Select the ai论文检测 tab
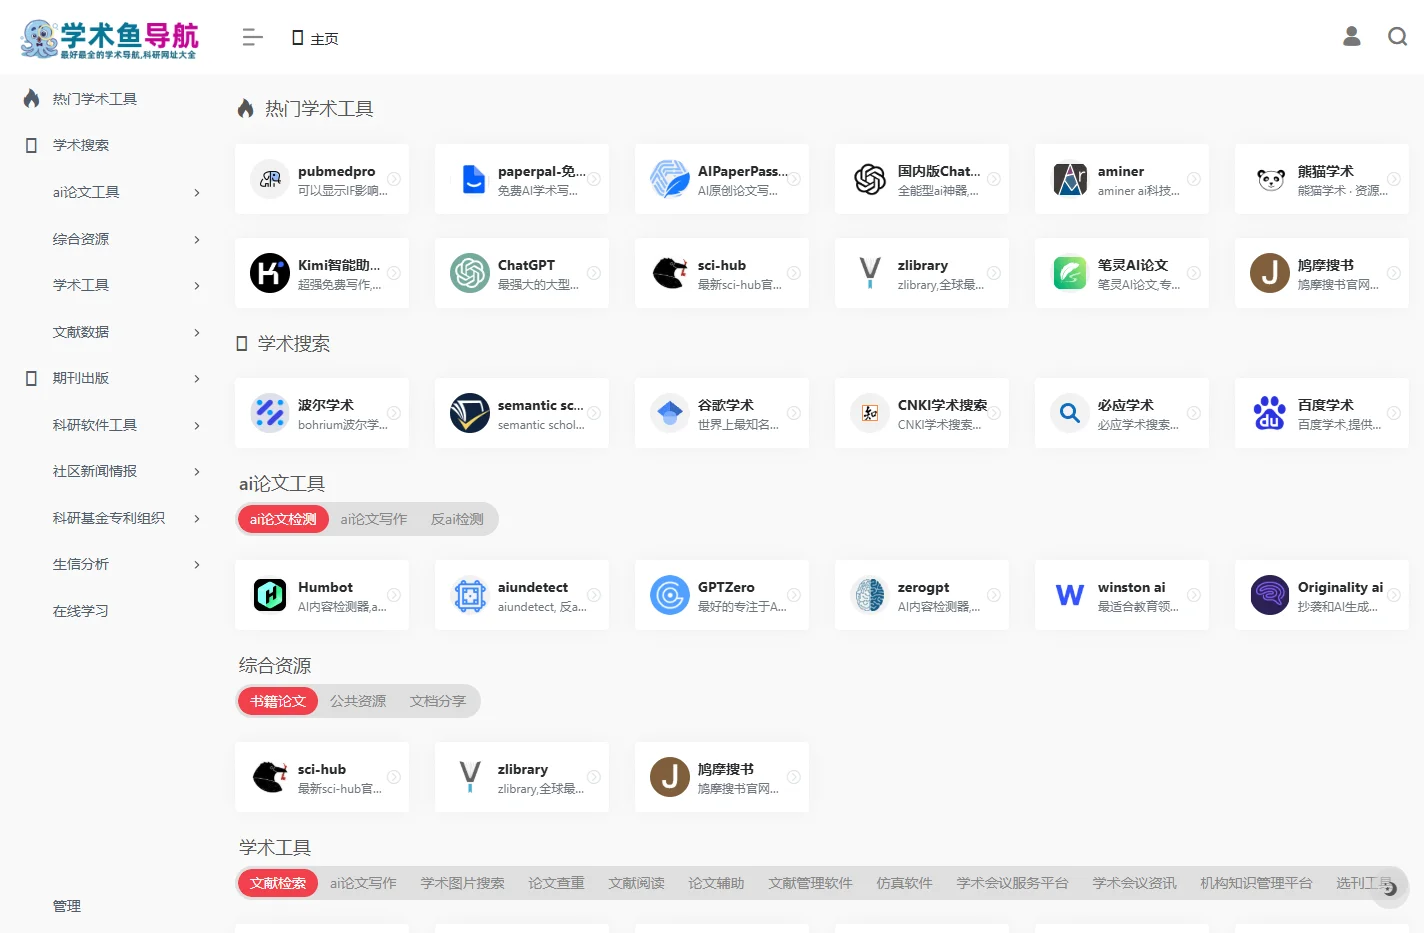This screenshot has height=933, width=1424. 283,519
